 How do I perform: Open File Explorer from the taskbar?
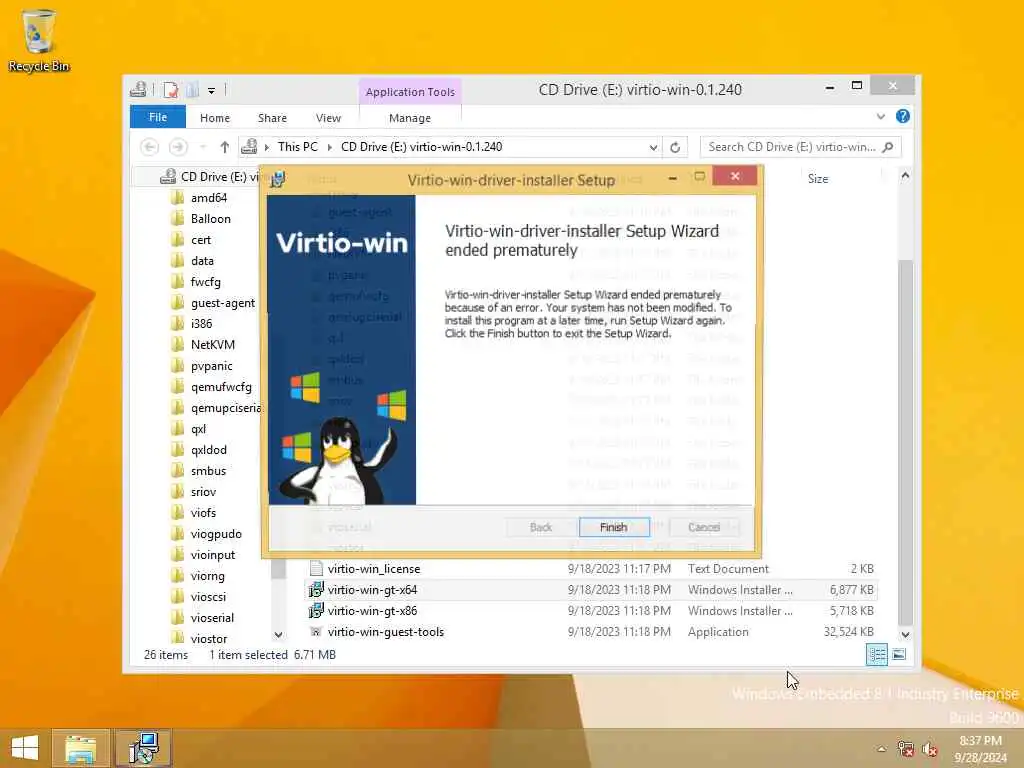[80, 748]
